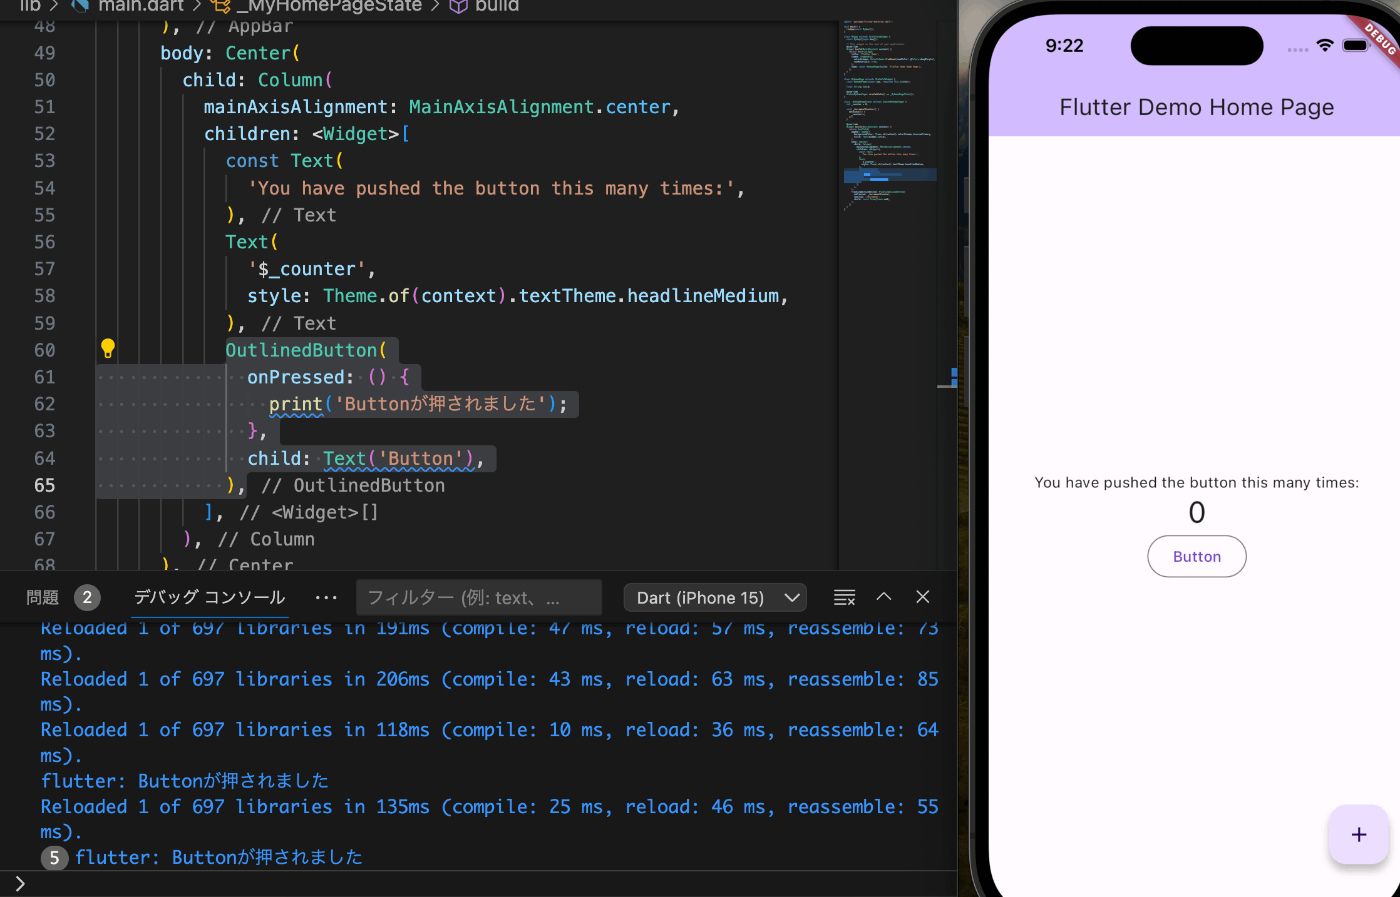1400x897 pixels.
Task: Click the OutlinedButton keyword on line 60
Action: 301,350
